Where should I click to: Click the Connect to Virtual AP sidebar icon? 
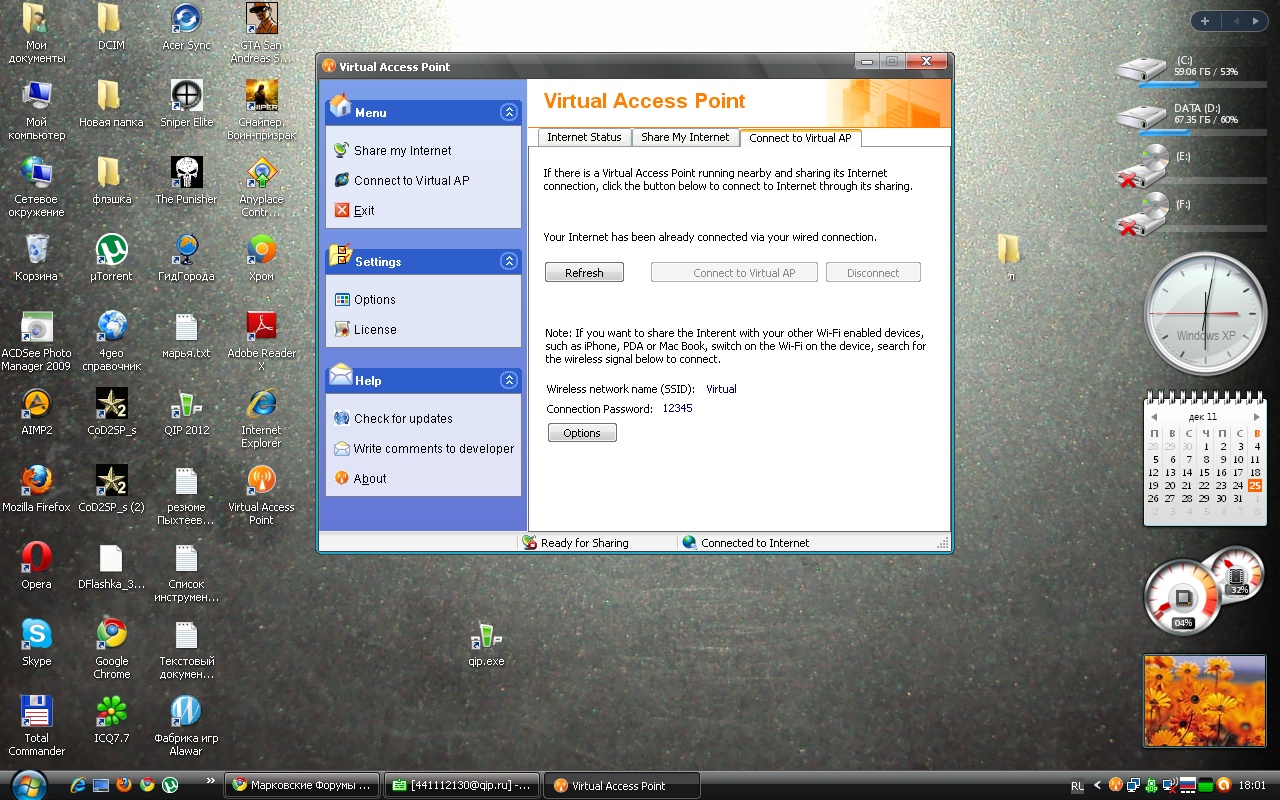341,180
